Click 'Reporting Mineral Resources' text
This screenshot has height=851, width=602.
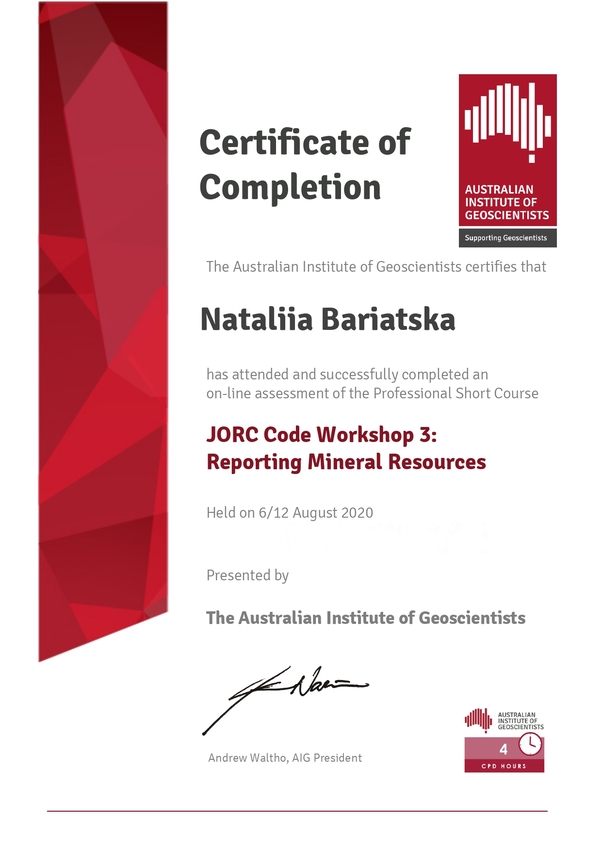point(346,462)
